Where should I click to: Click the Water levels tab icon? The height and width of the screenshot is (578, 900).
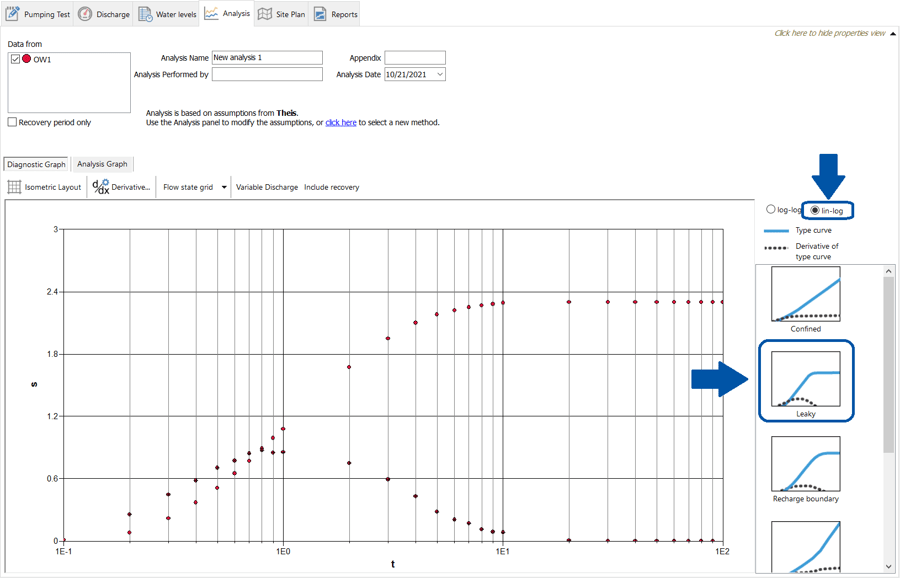(x=146, y=14)
